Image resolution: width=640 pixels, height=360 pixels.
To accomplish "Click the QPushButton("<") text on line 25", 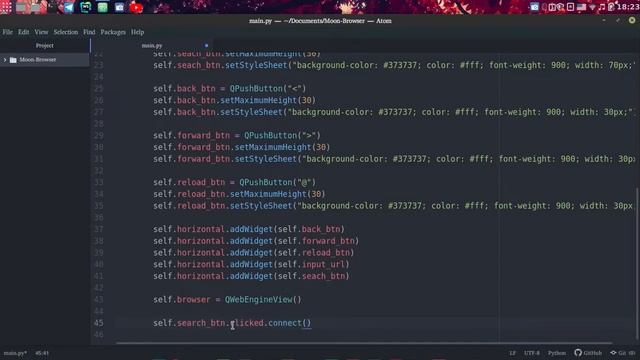I will (x=268, y=89).
